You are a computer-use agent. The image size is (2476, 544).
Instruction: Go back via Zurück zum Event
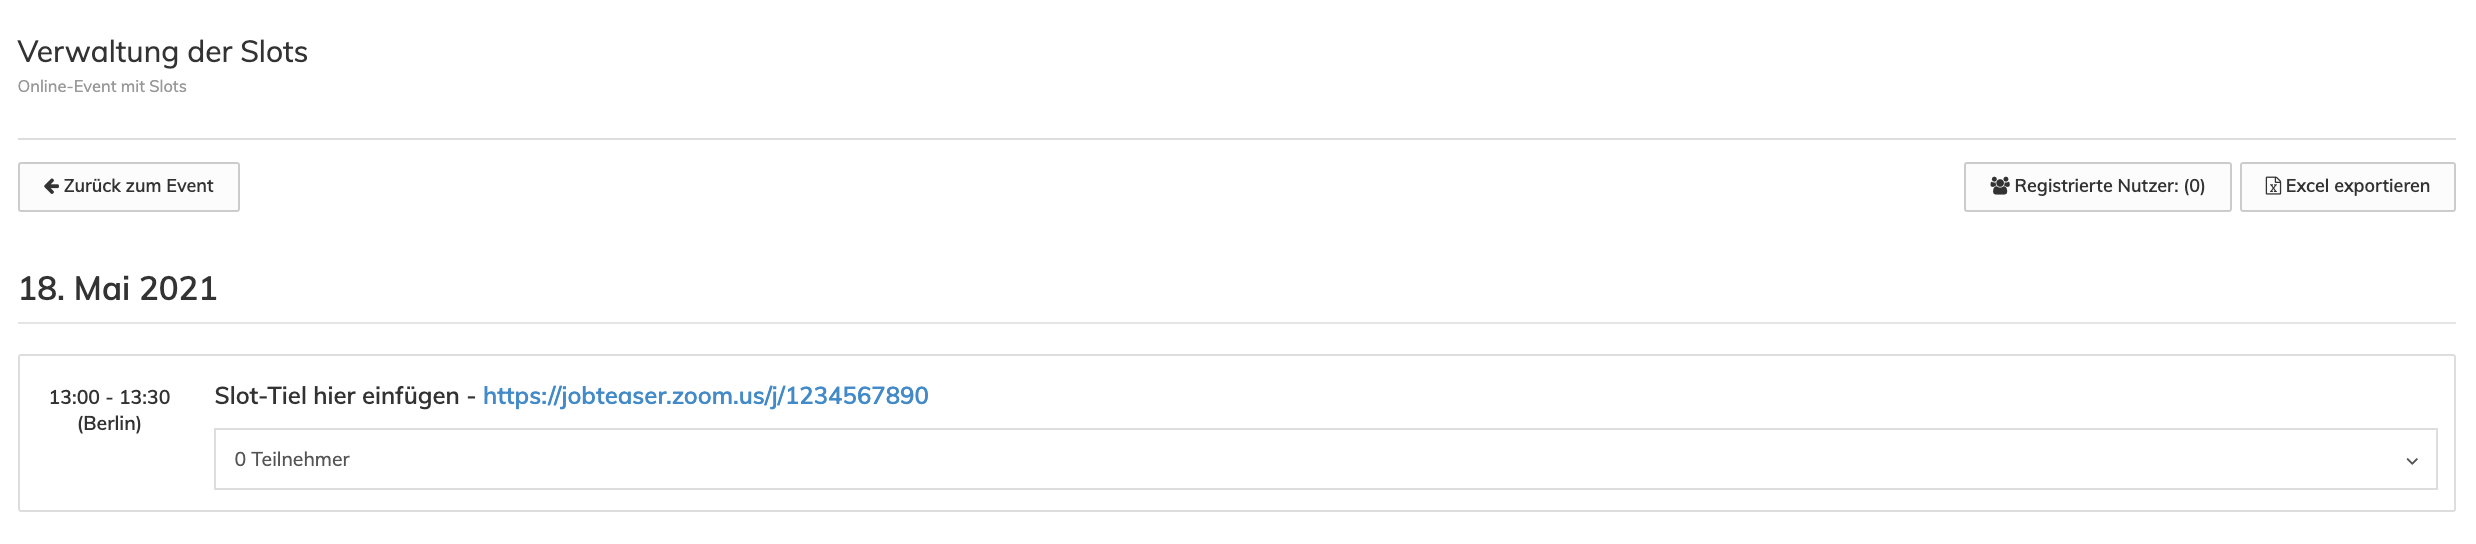(x=129, y=187)
